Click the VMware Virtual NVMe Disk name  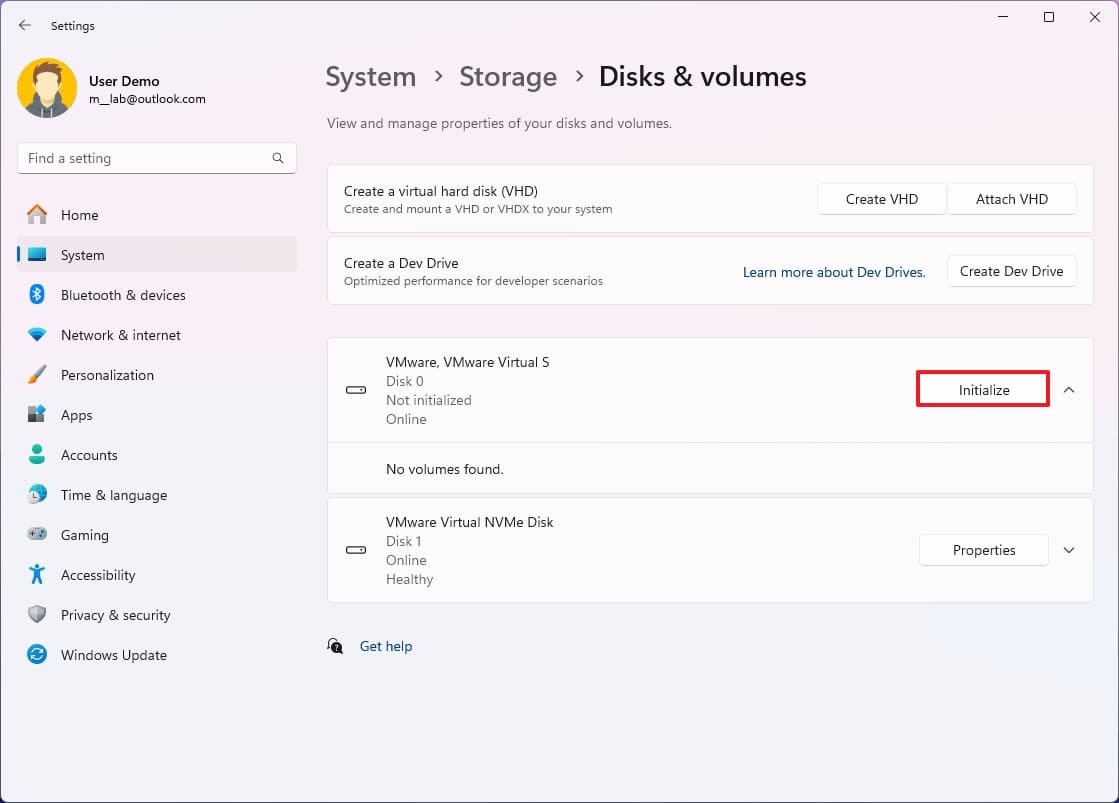click(470, 522)
